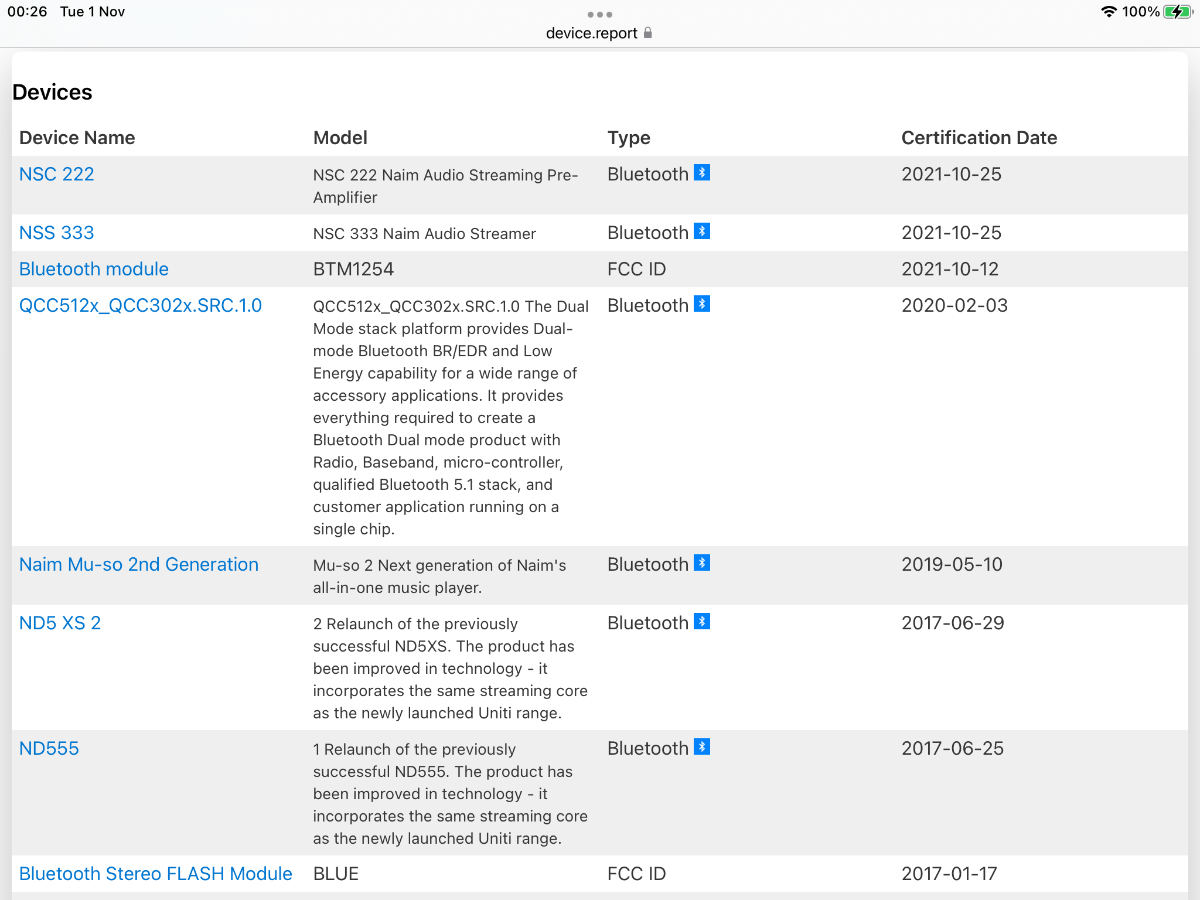The image size is (1200, 900).
Task: Click certification date 2017-01-17
Action: pyautogui.click(x=950, y=874)
